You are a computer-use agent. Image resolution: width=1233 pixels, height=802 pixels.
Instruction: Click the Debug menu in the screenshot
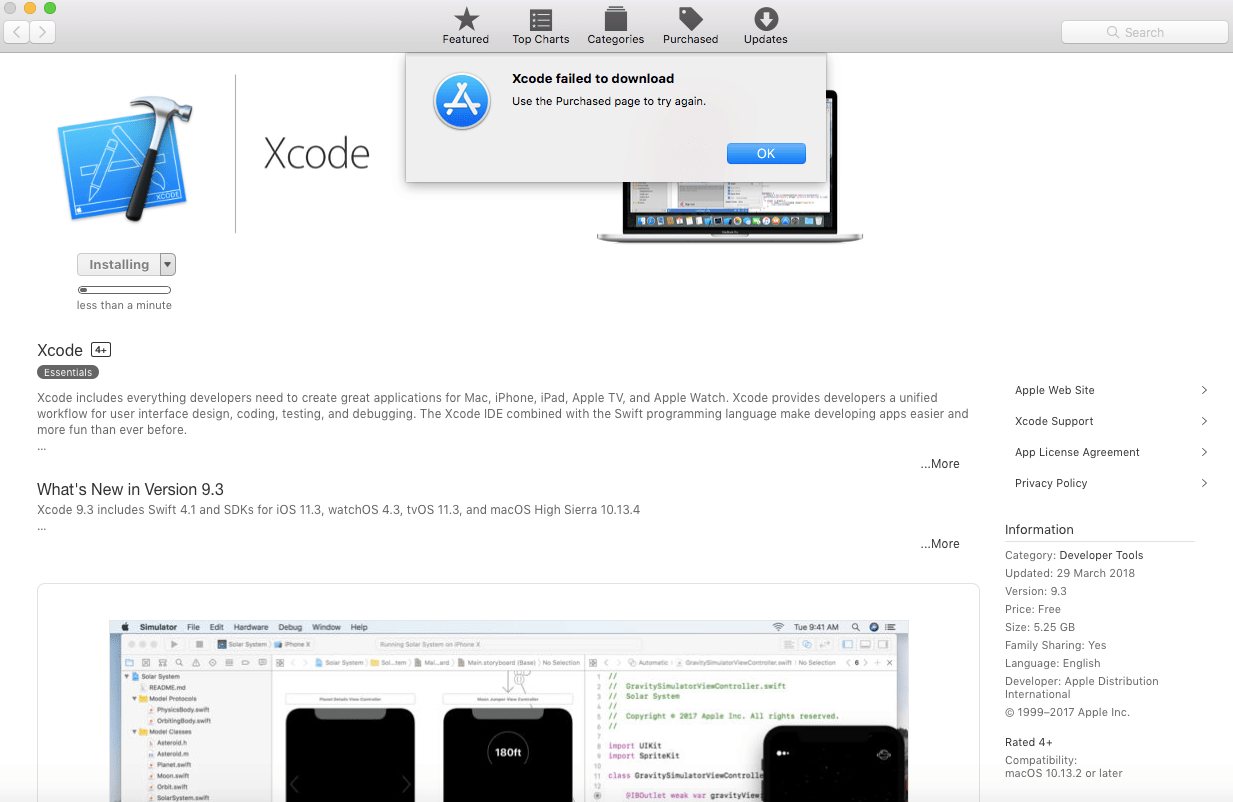point(290,627)
